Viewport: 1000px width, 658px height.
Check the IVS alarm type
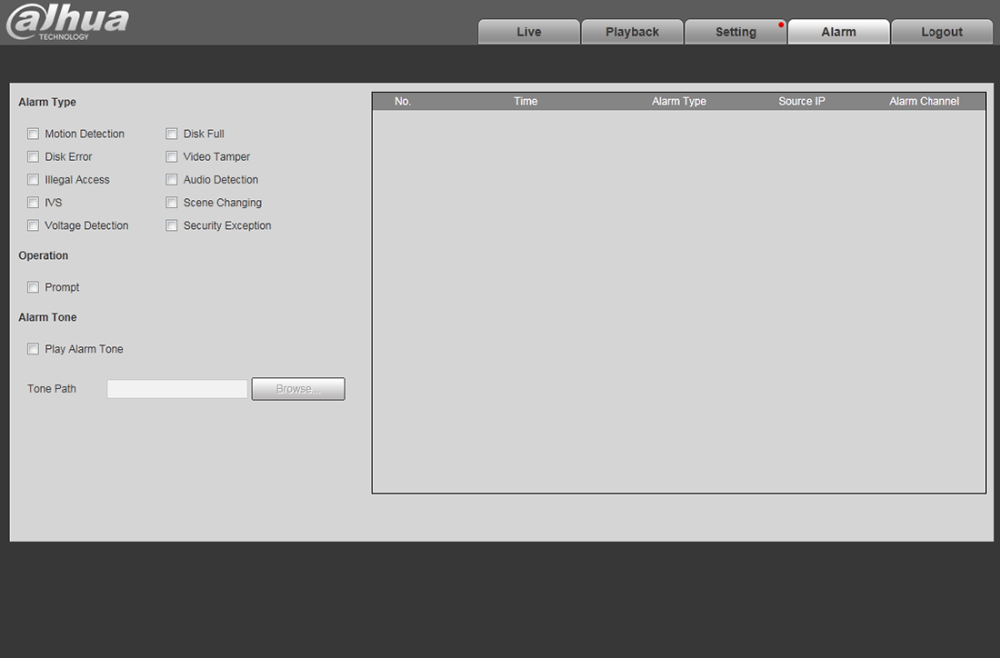pos(33,203)
